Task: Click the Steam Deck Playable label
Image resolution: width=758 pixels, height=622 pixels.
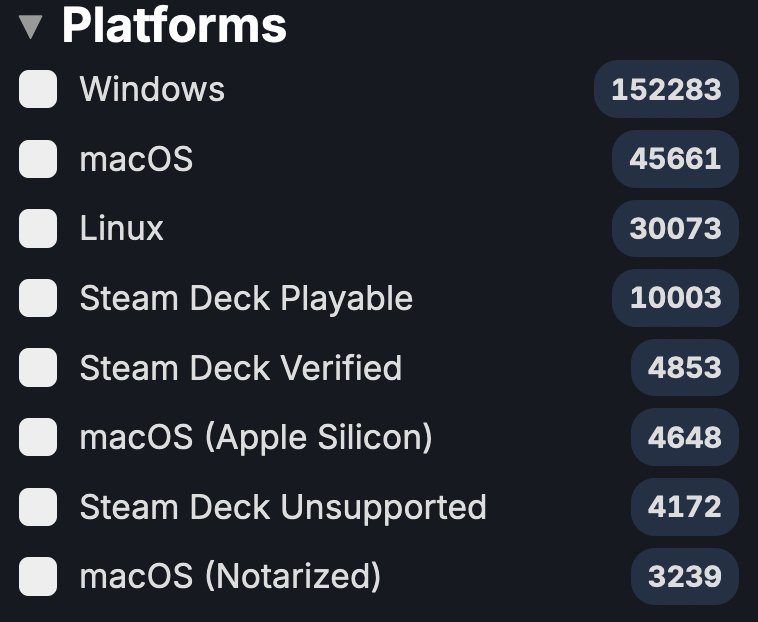Action: coord(246,298)
